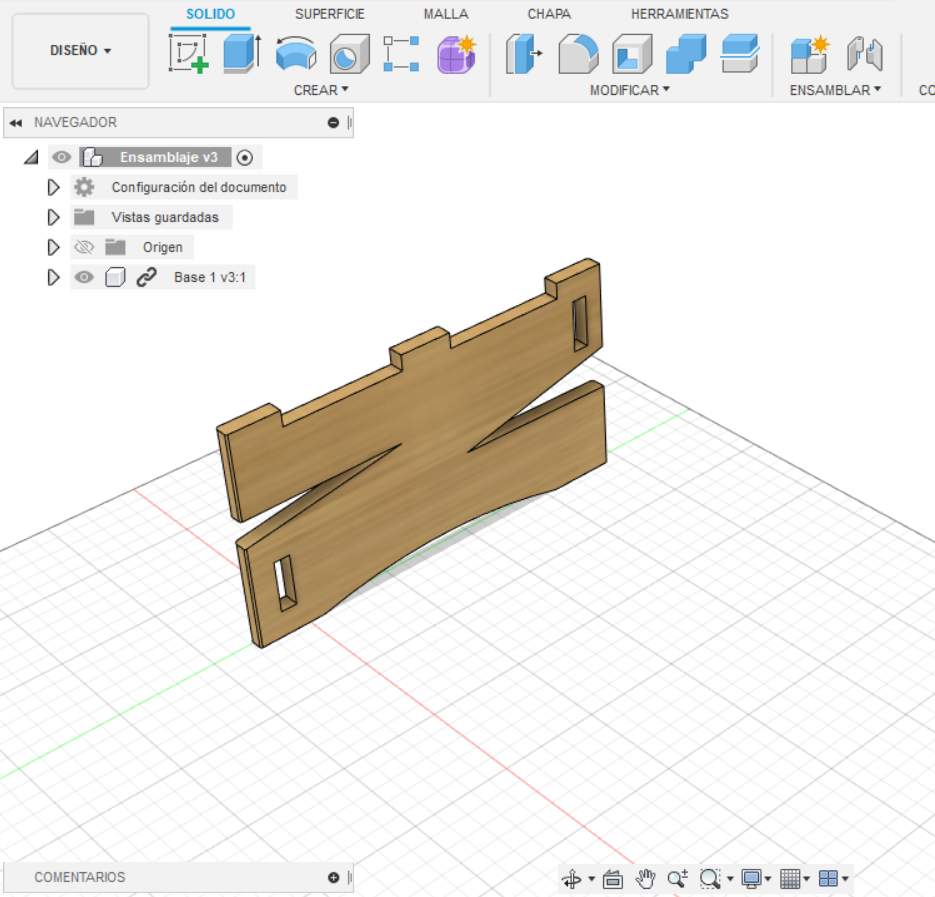
Task: Expand the Base 1 v3:1 node
Action: point(53,277)
